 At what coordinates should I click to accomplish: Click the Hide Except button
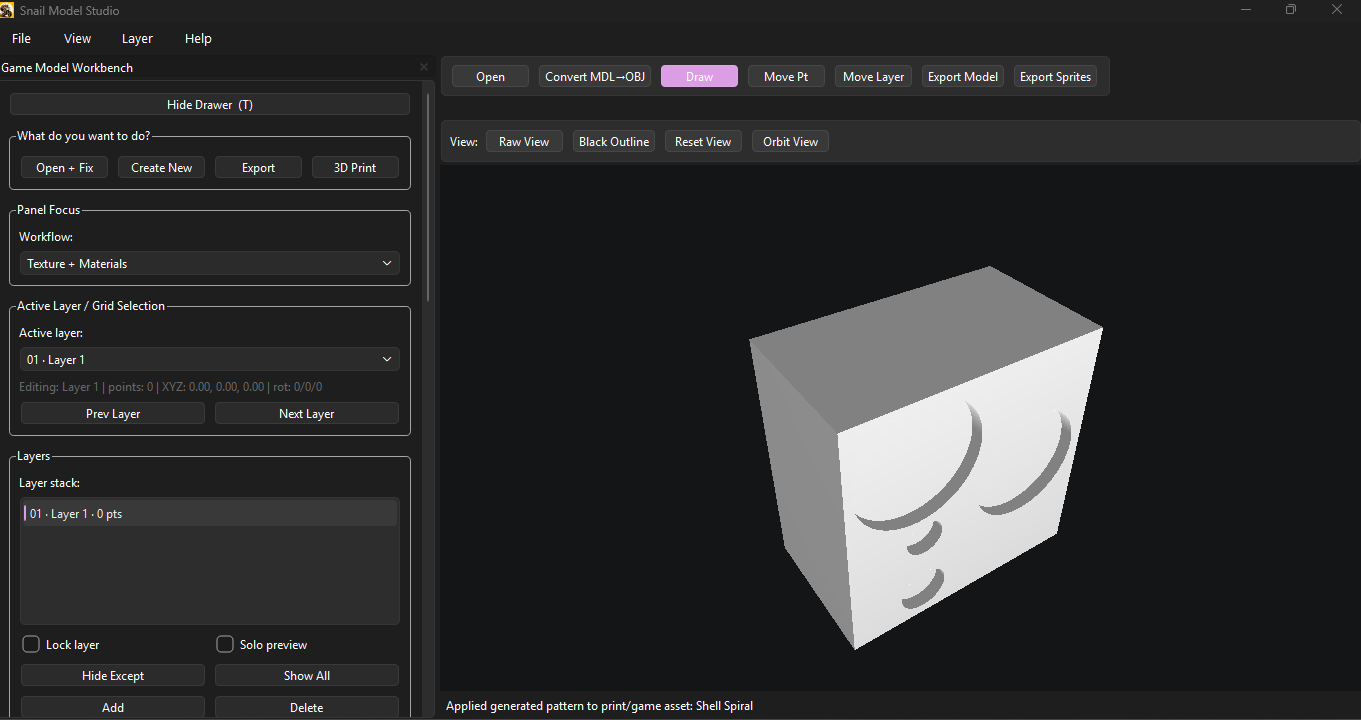click(113, 675)
